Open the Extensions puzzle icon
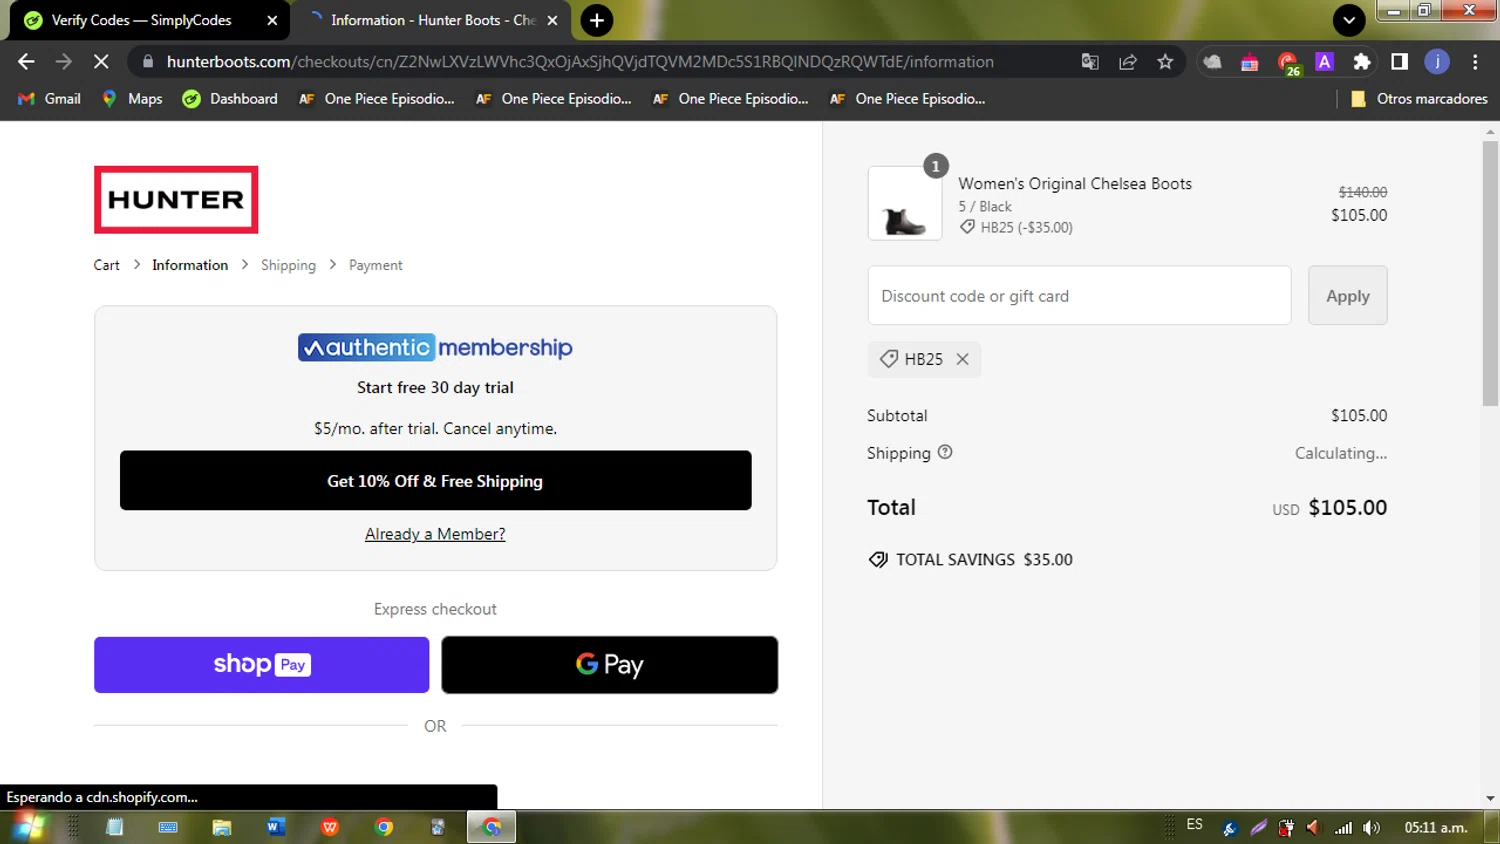Image resolution: width=1500 pixels, height=844 pixels. tap(1361, 62)
